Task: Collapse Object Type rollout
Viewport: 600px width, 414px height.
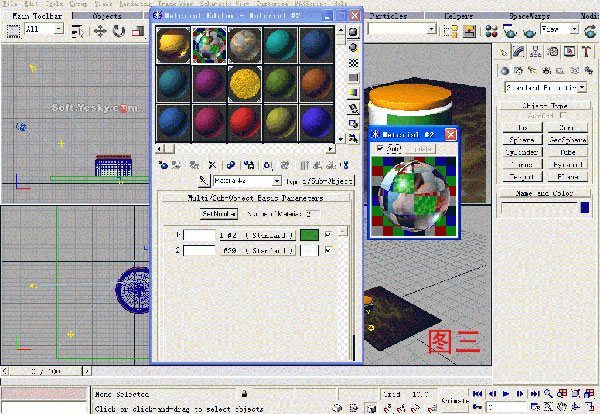Action: click(x=545, y=105)
